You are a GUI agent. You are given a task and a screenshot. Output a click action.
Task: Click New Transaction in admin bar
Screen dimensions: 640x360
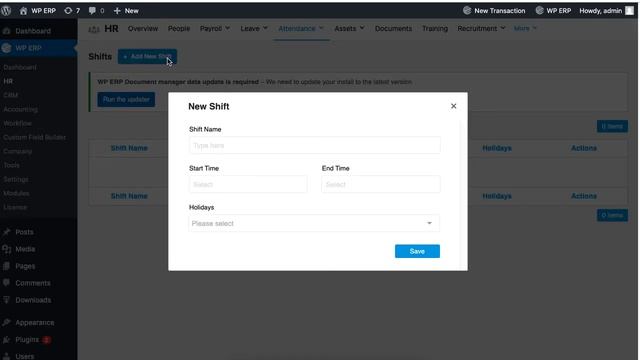(494, 11)
